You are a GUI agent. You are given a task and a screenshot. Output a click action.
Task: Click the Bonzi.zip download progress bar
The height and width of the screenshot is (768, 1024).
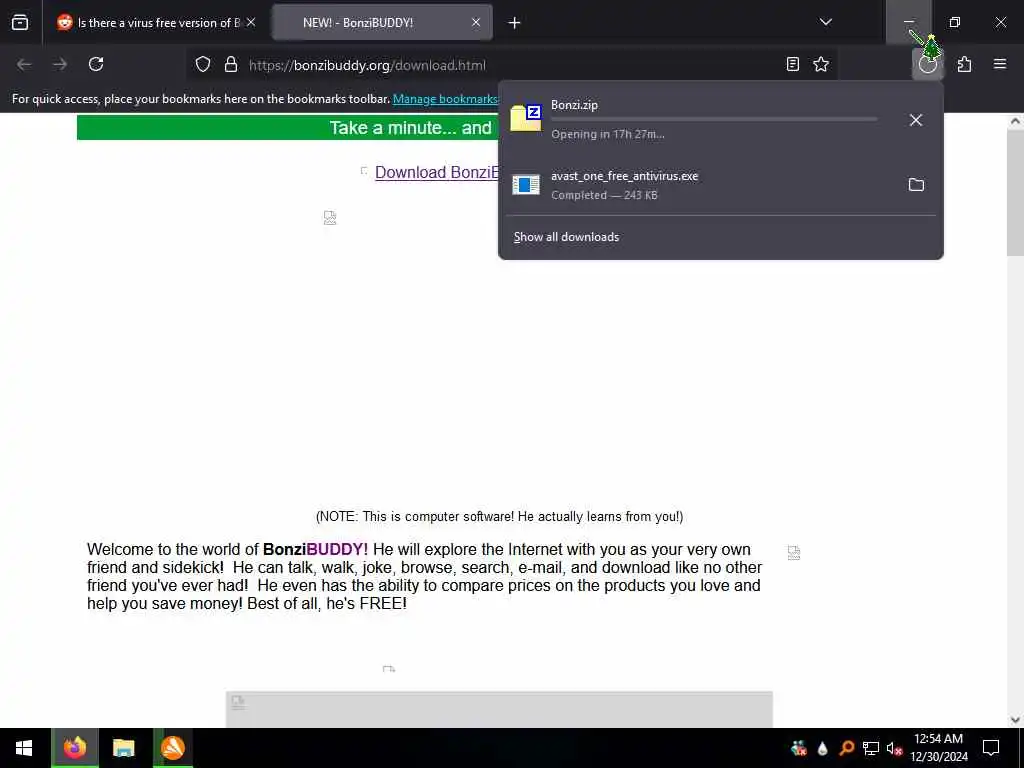(714, 119)
